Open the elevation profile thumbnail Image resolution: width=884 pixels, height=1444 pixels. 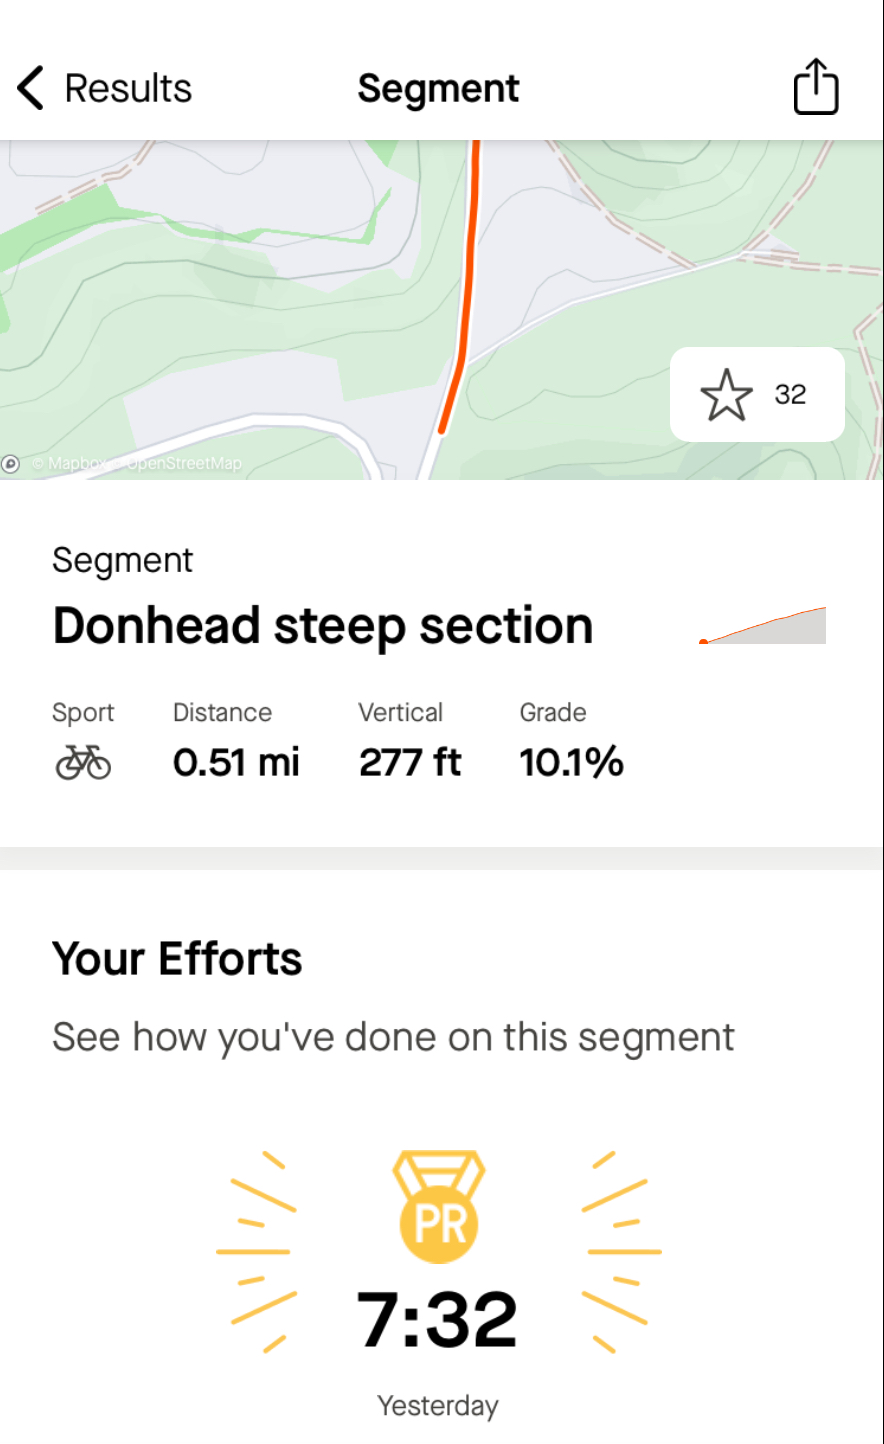pyautogui.click(x=764, y=626)
